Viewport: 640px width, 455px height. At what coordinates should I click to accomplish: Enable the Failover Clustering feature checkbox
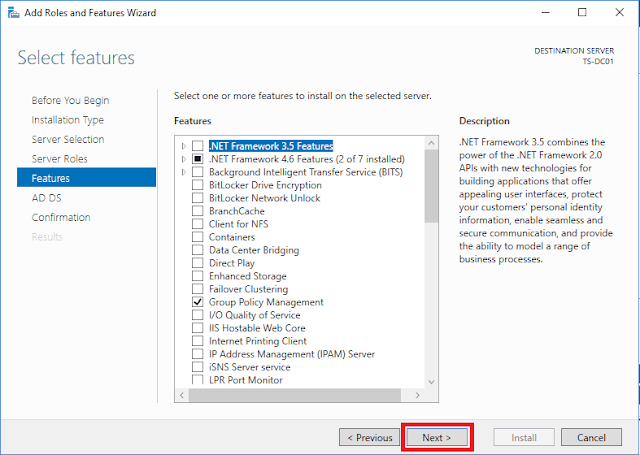click(x=198, y=289)
